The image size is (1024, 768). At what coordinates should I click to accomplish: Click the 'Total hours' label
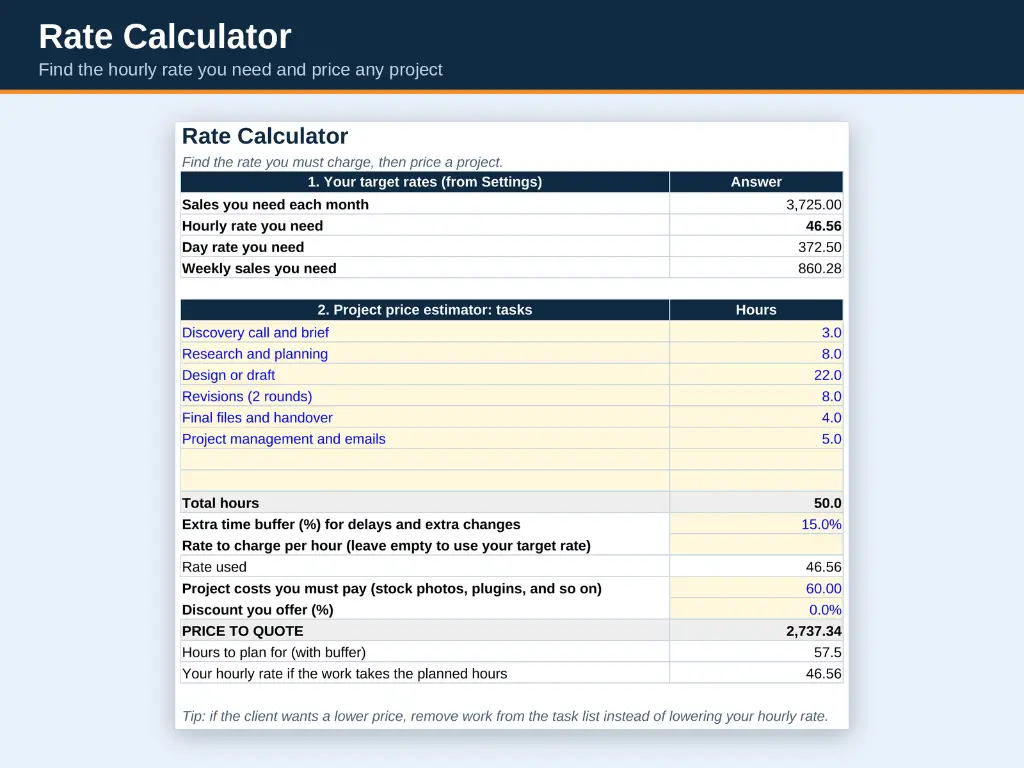[x=220, y=503]
